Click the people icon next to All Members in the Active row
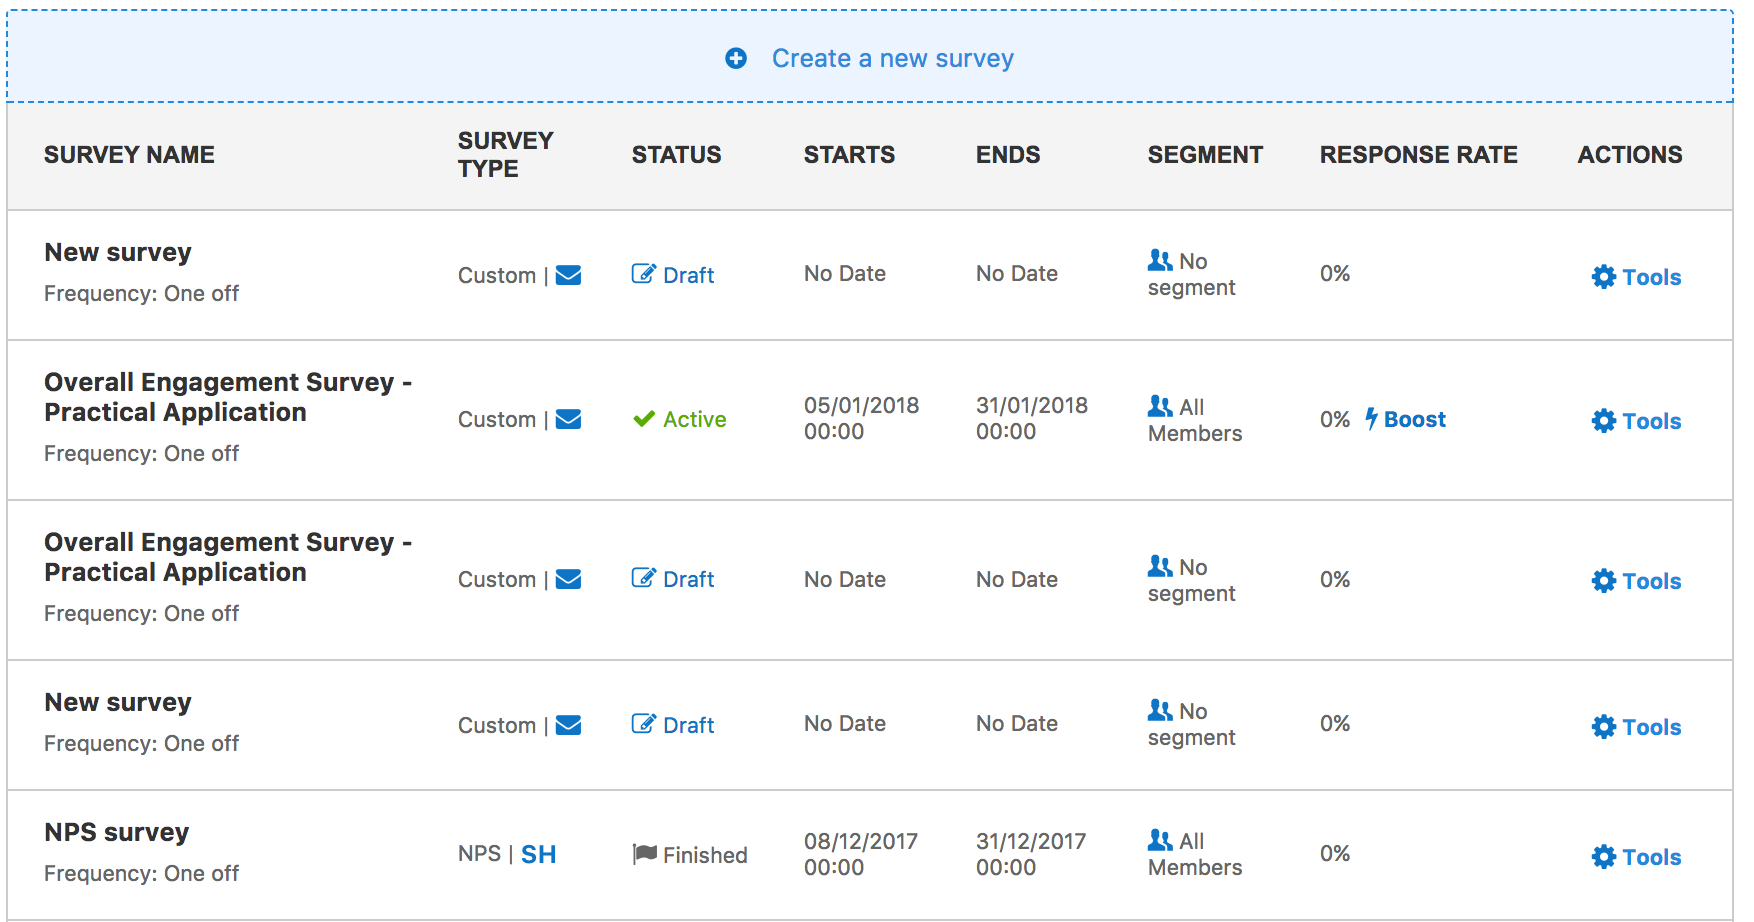 click(1160, 406)
